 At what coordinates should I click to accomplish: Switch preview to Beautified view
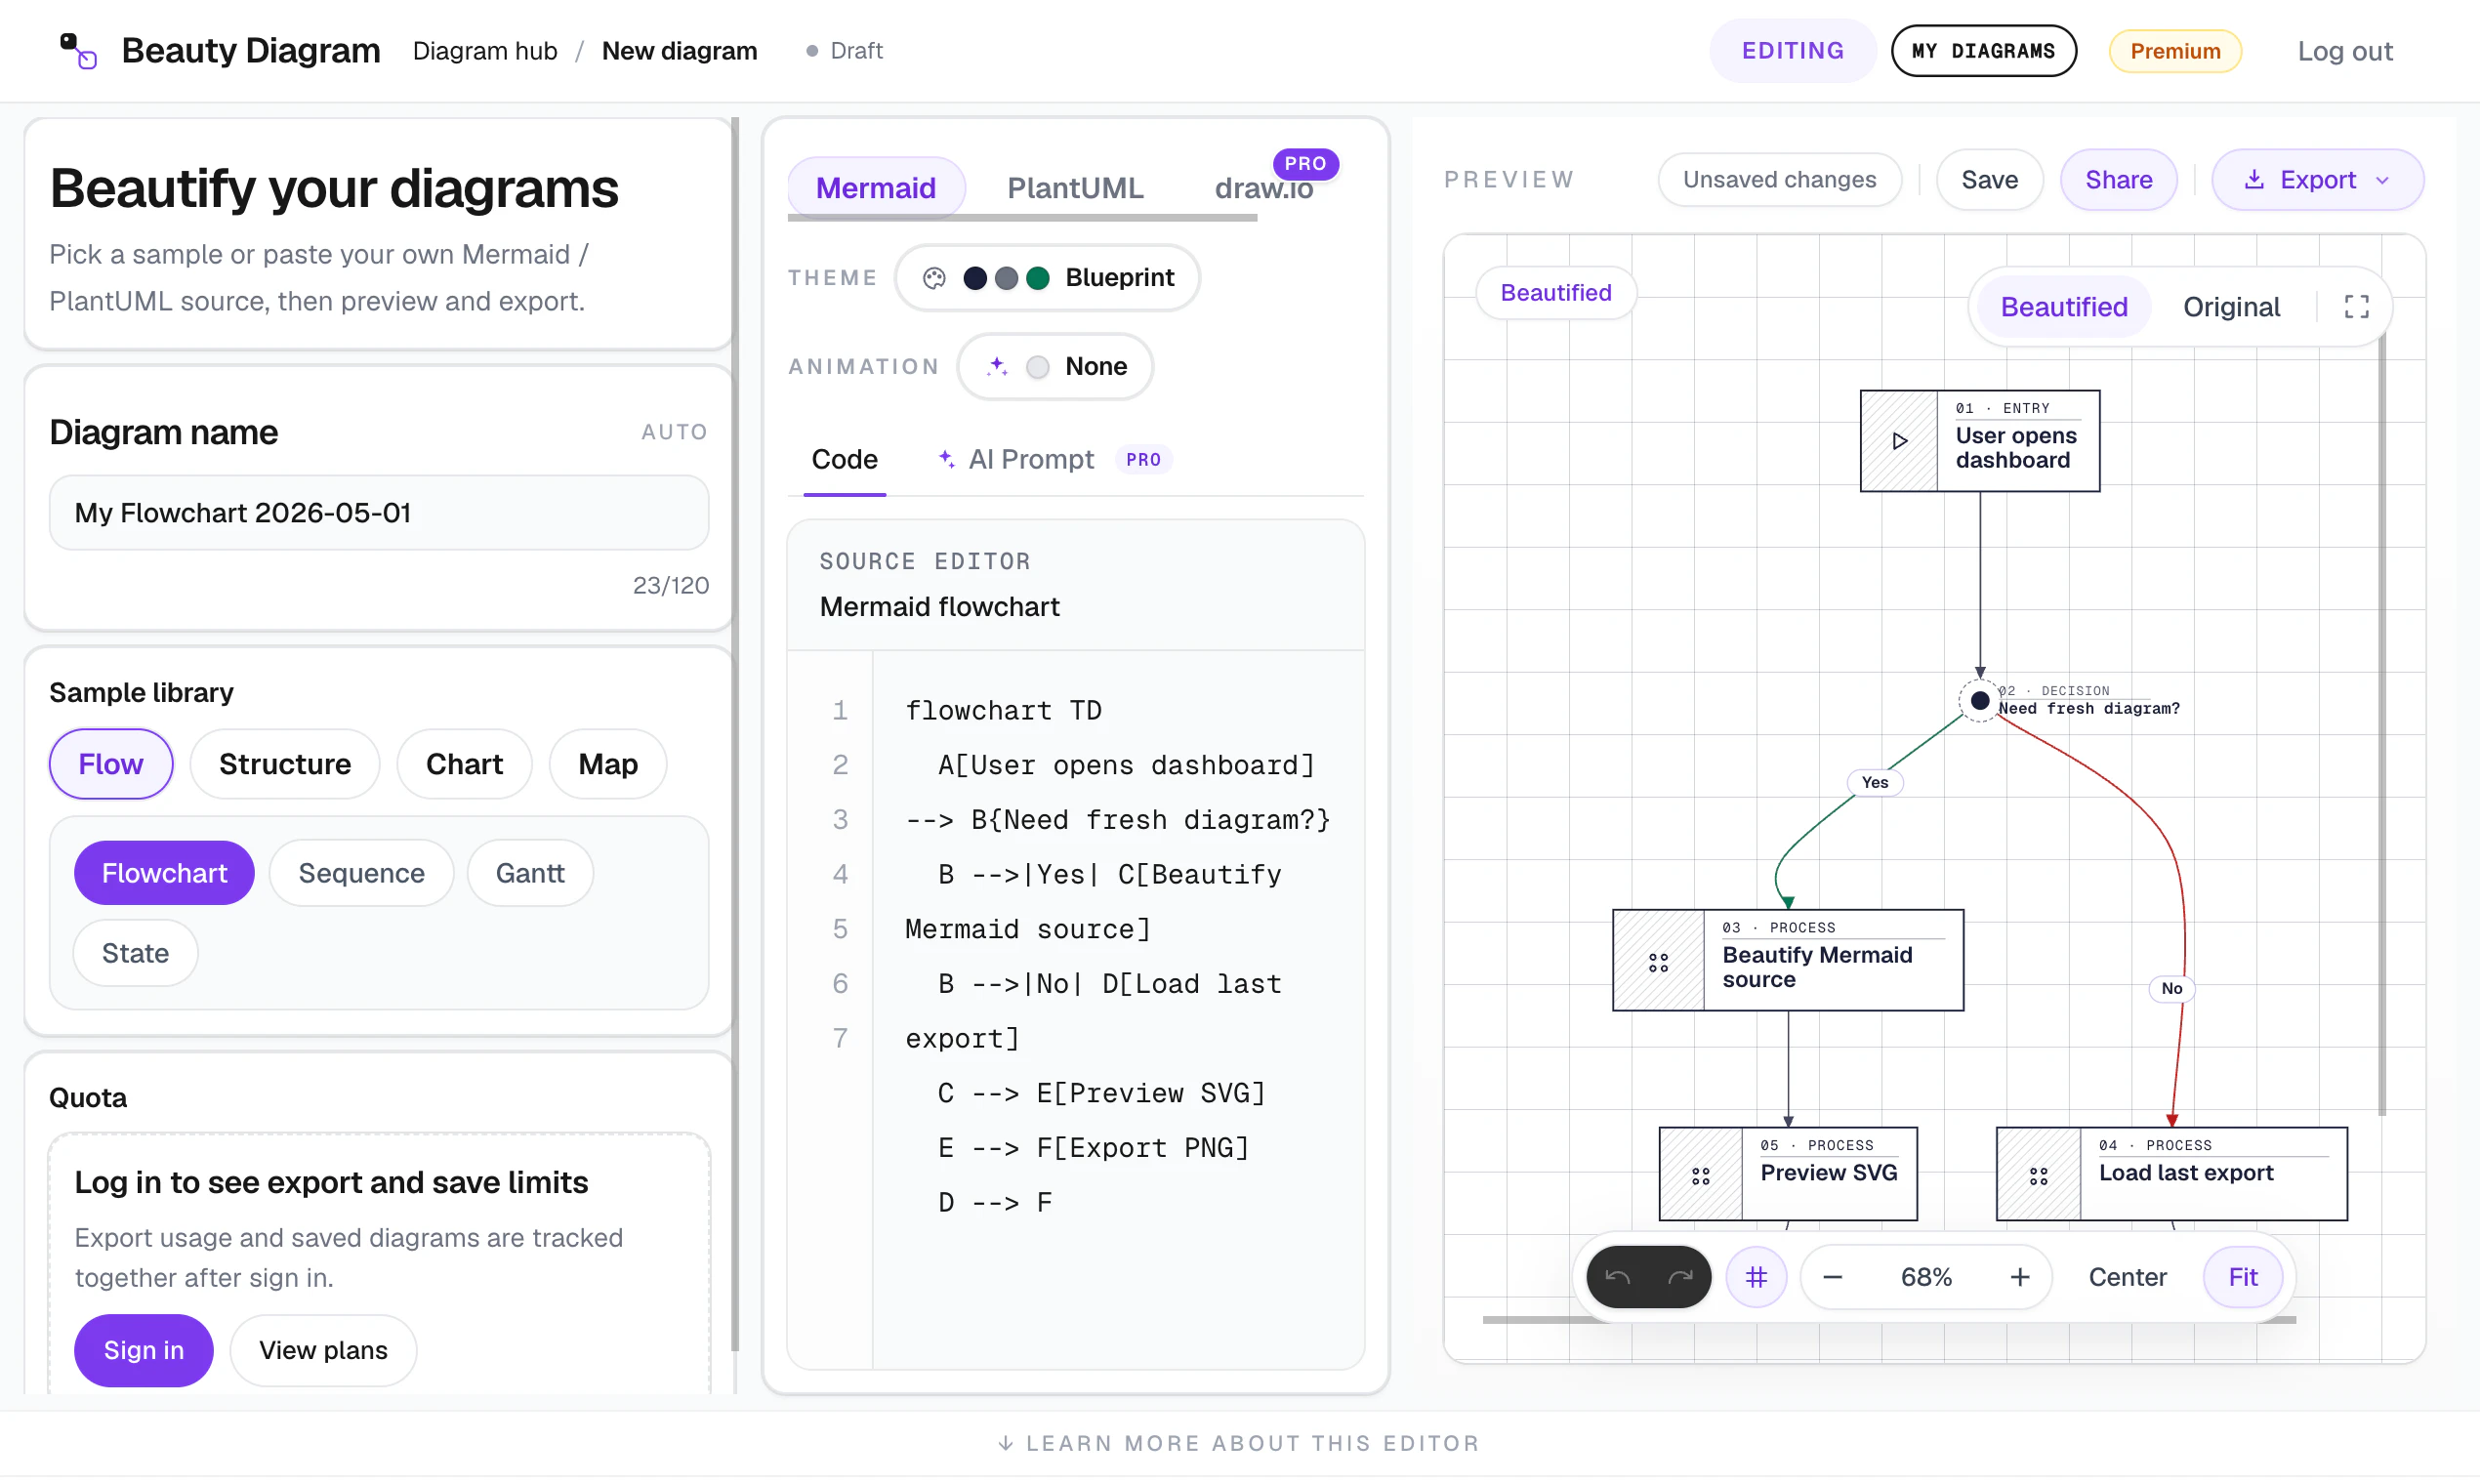click(x=2063, y=307)
